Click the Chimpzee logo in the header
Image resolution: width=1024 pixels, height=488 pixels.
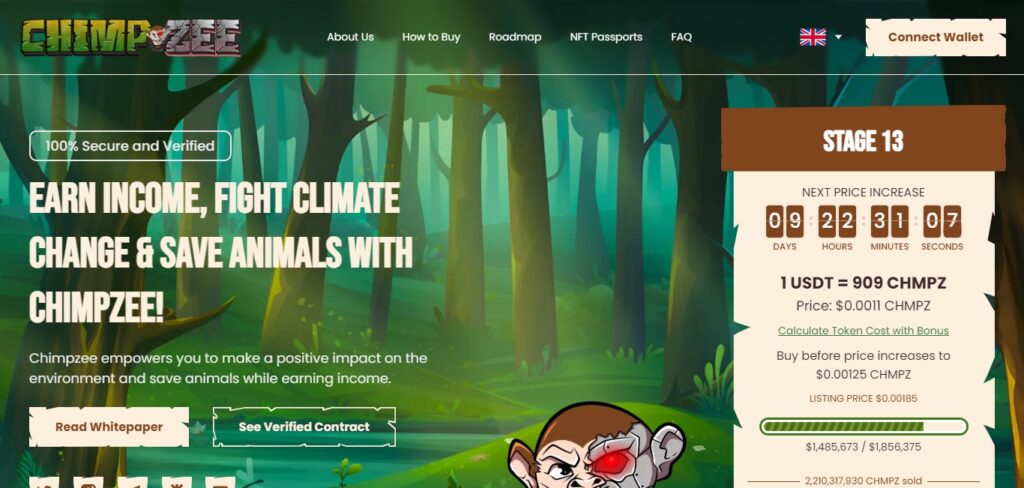pyautogui.click(x=131, y=37)
